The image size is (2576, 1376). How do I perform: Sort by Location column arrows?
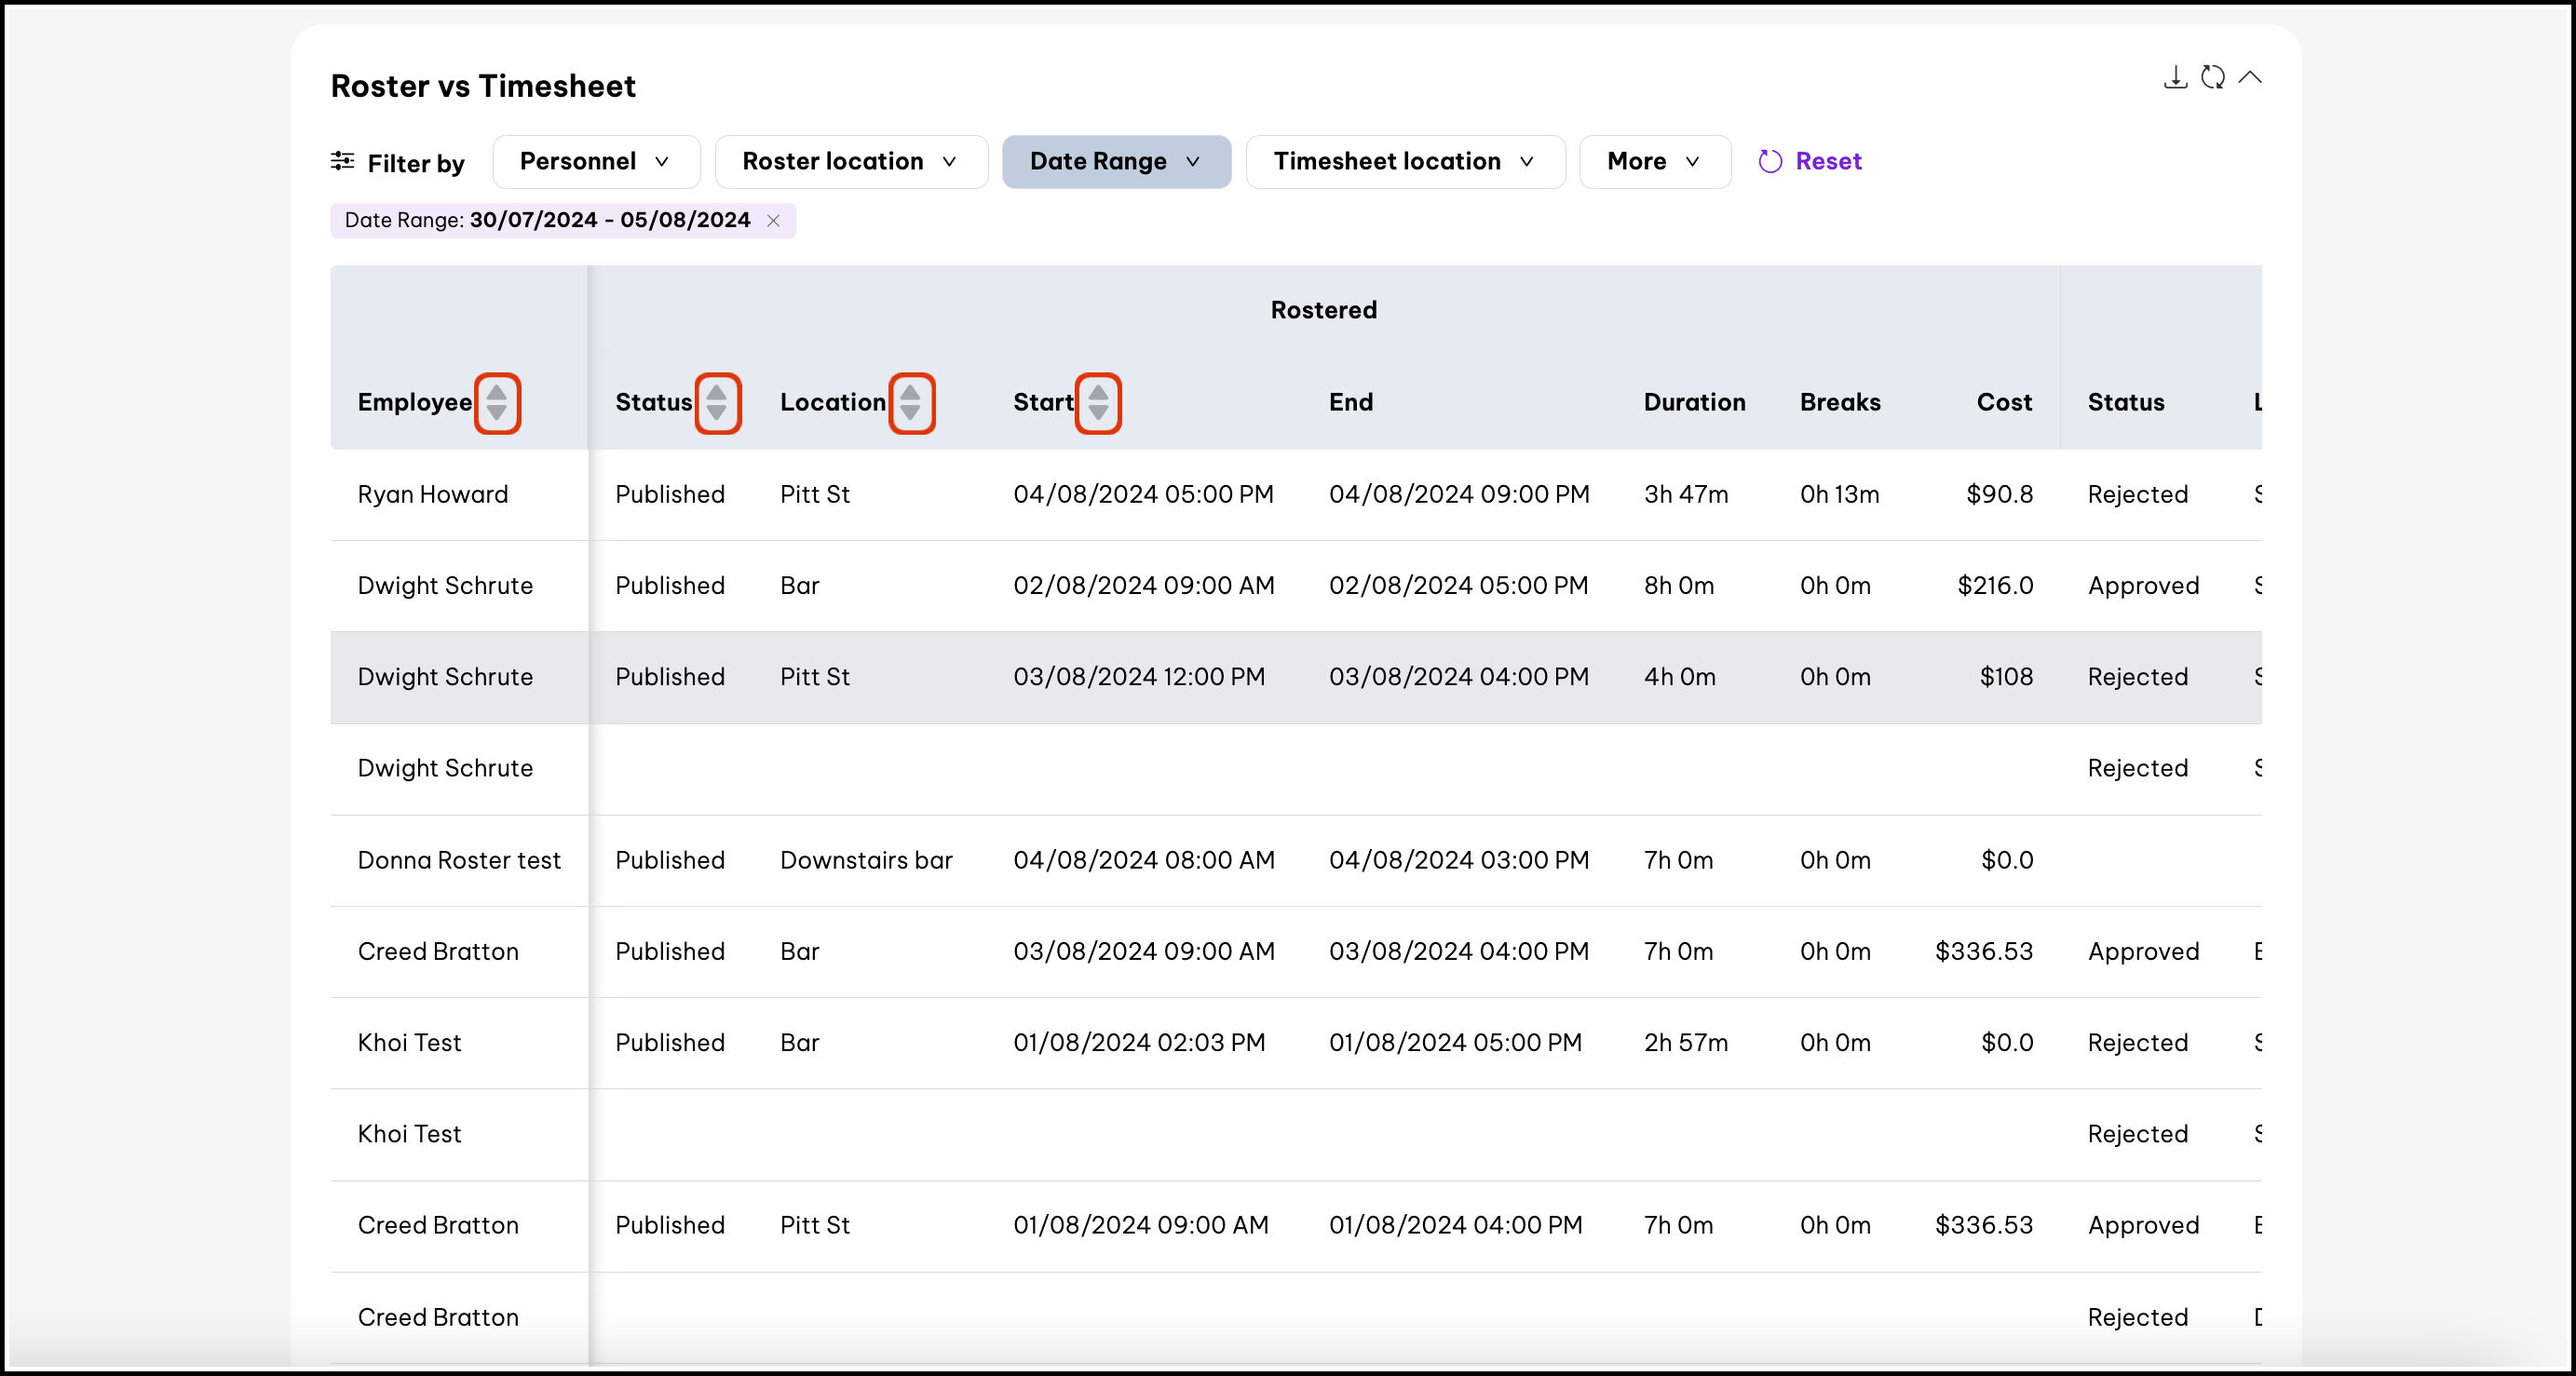point(911,403)
